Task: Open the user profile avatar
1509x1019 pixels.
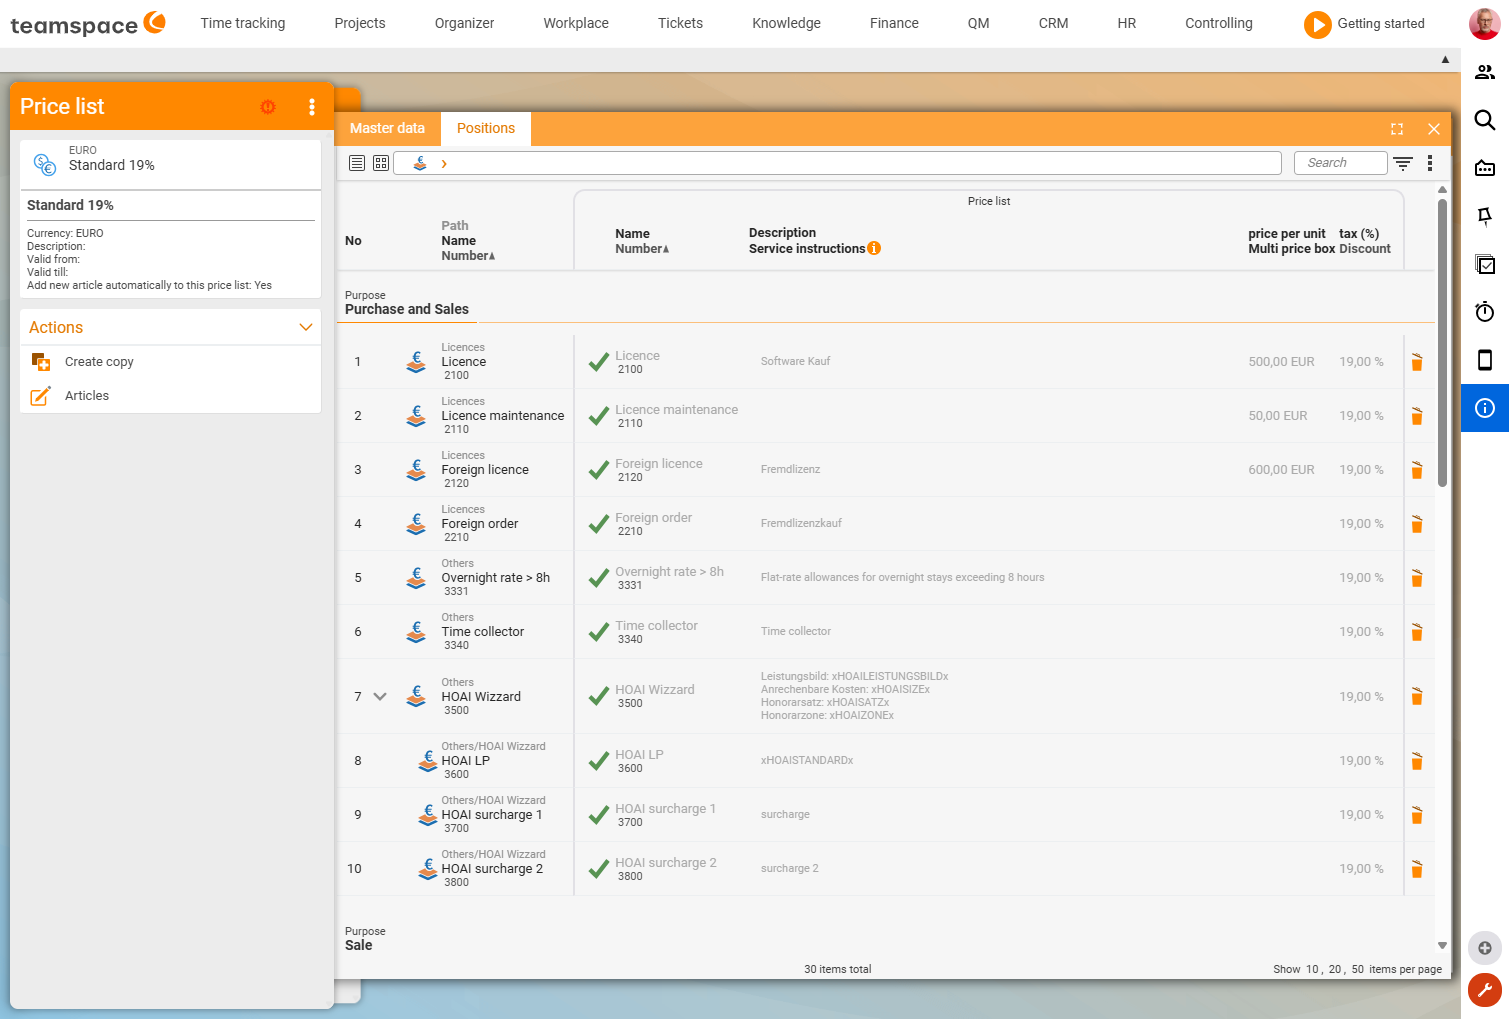Action: (1484, 23)
